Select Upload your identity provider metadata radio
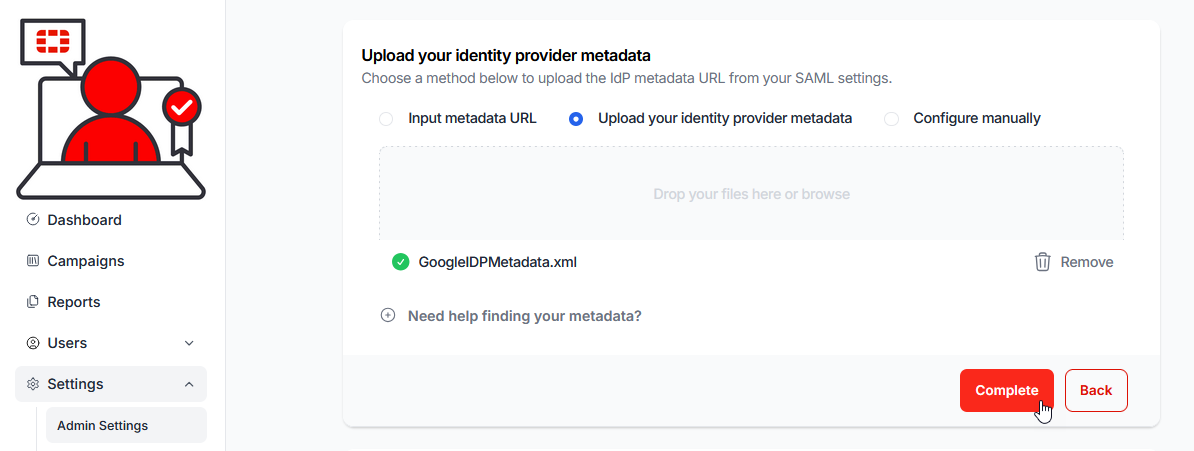Screen dimensions: 1194x451 (x=576, y=119)
